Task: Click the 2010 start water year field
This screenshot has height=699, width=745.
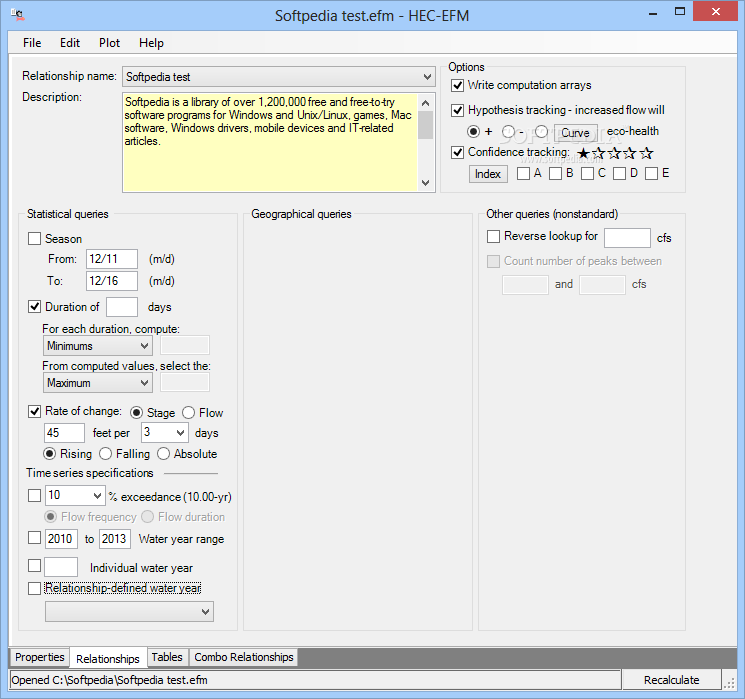Action: coord(61,539)
